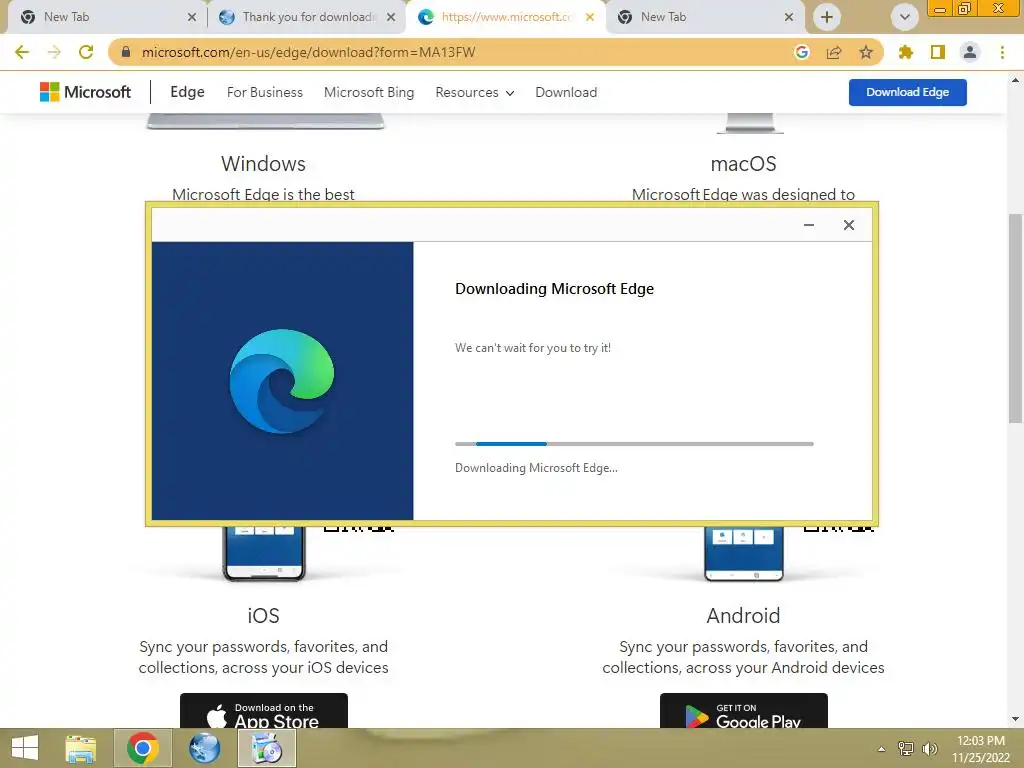Open the tab search dropdown arrow

(x=904, y=17)
